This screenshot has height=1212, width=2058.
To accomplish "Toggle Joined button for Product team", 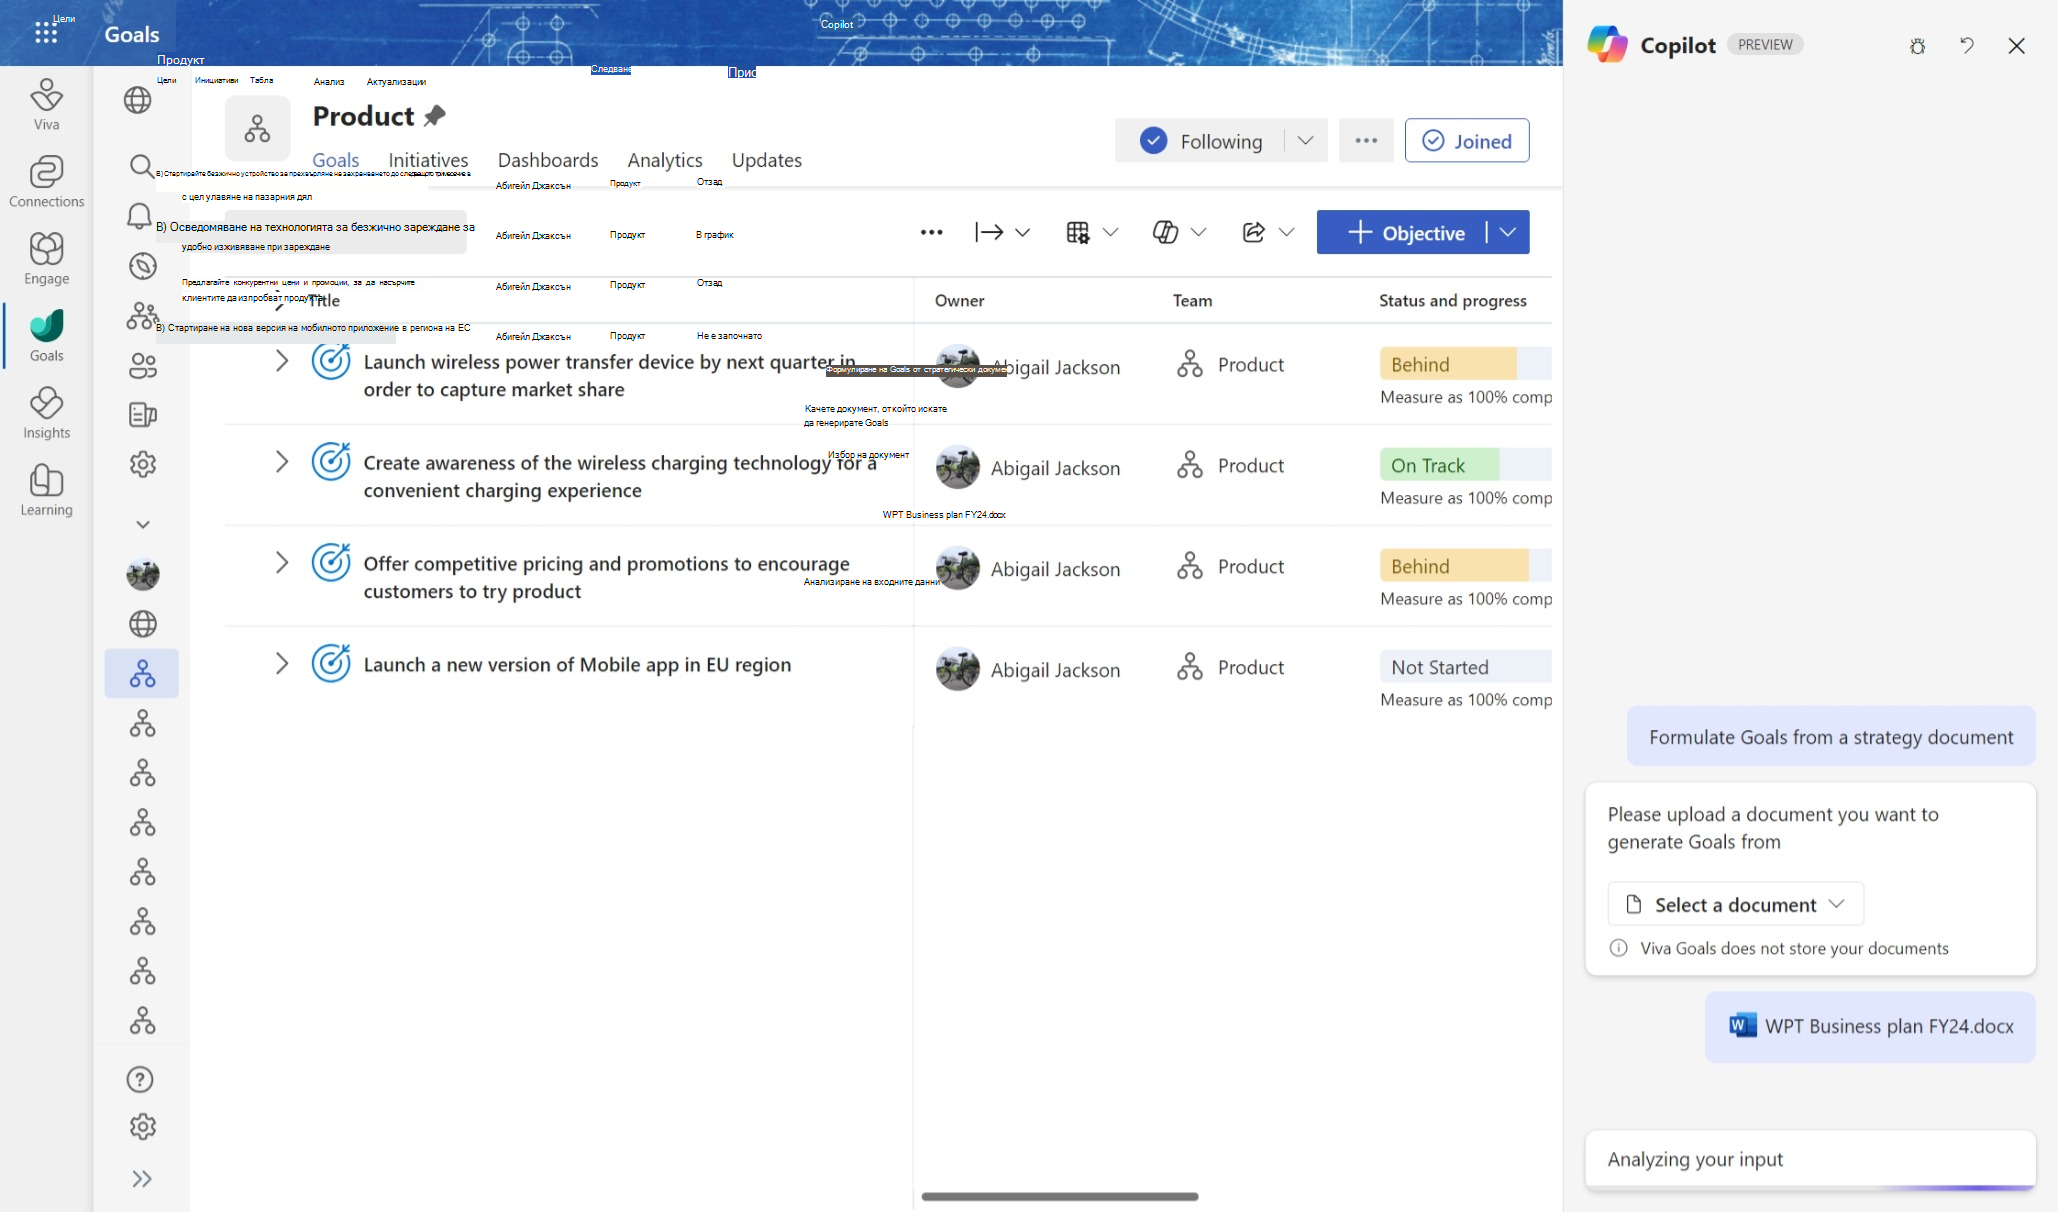I will [1468, 140].
